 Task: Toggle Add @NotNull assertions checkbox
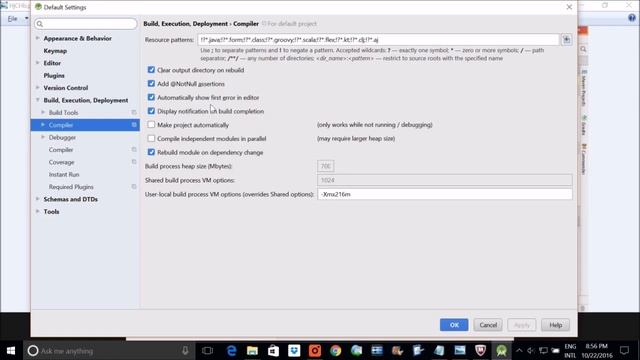pyautogui.click(x=151, y=84)
